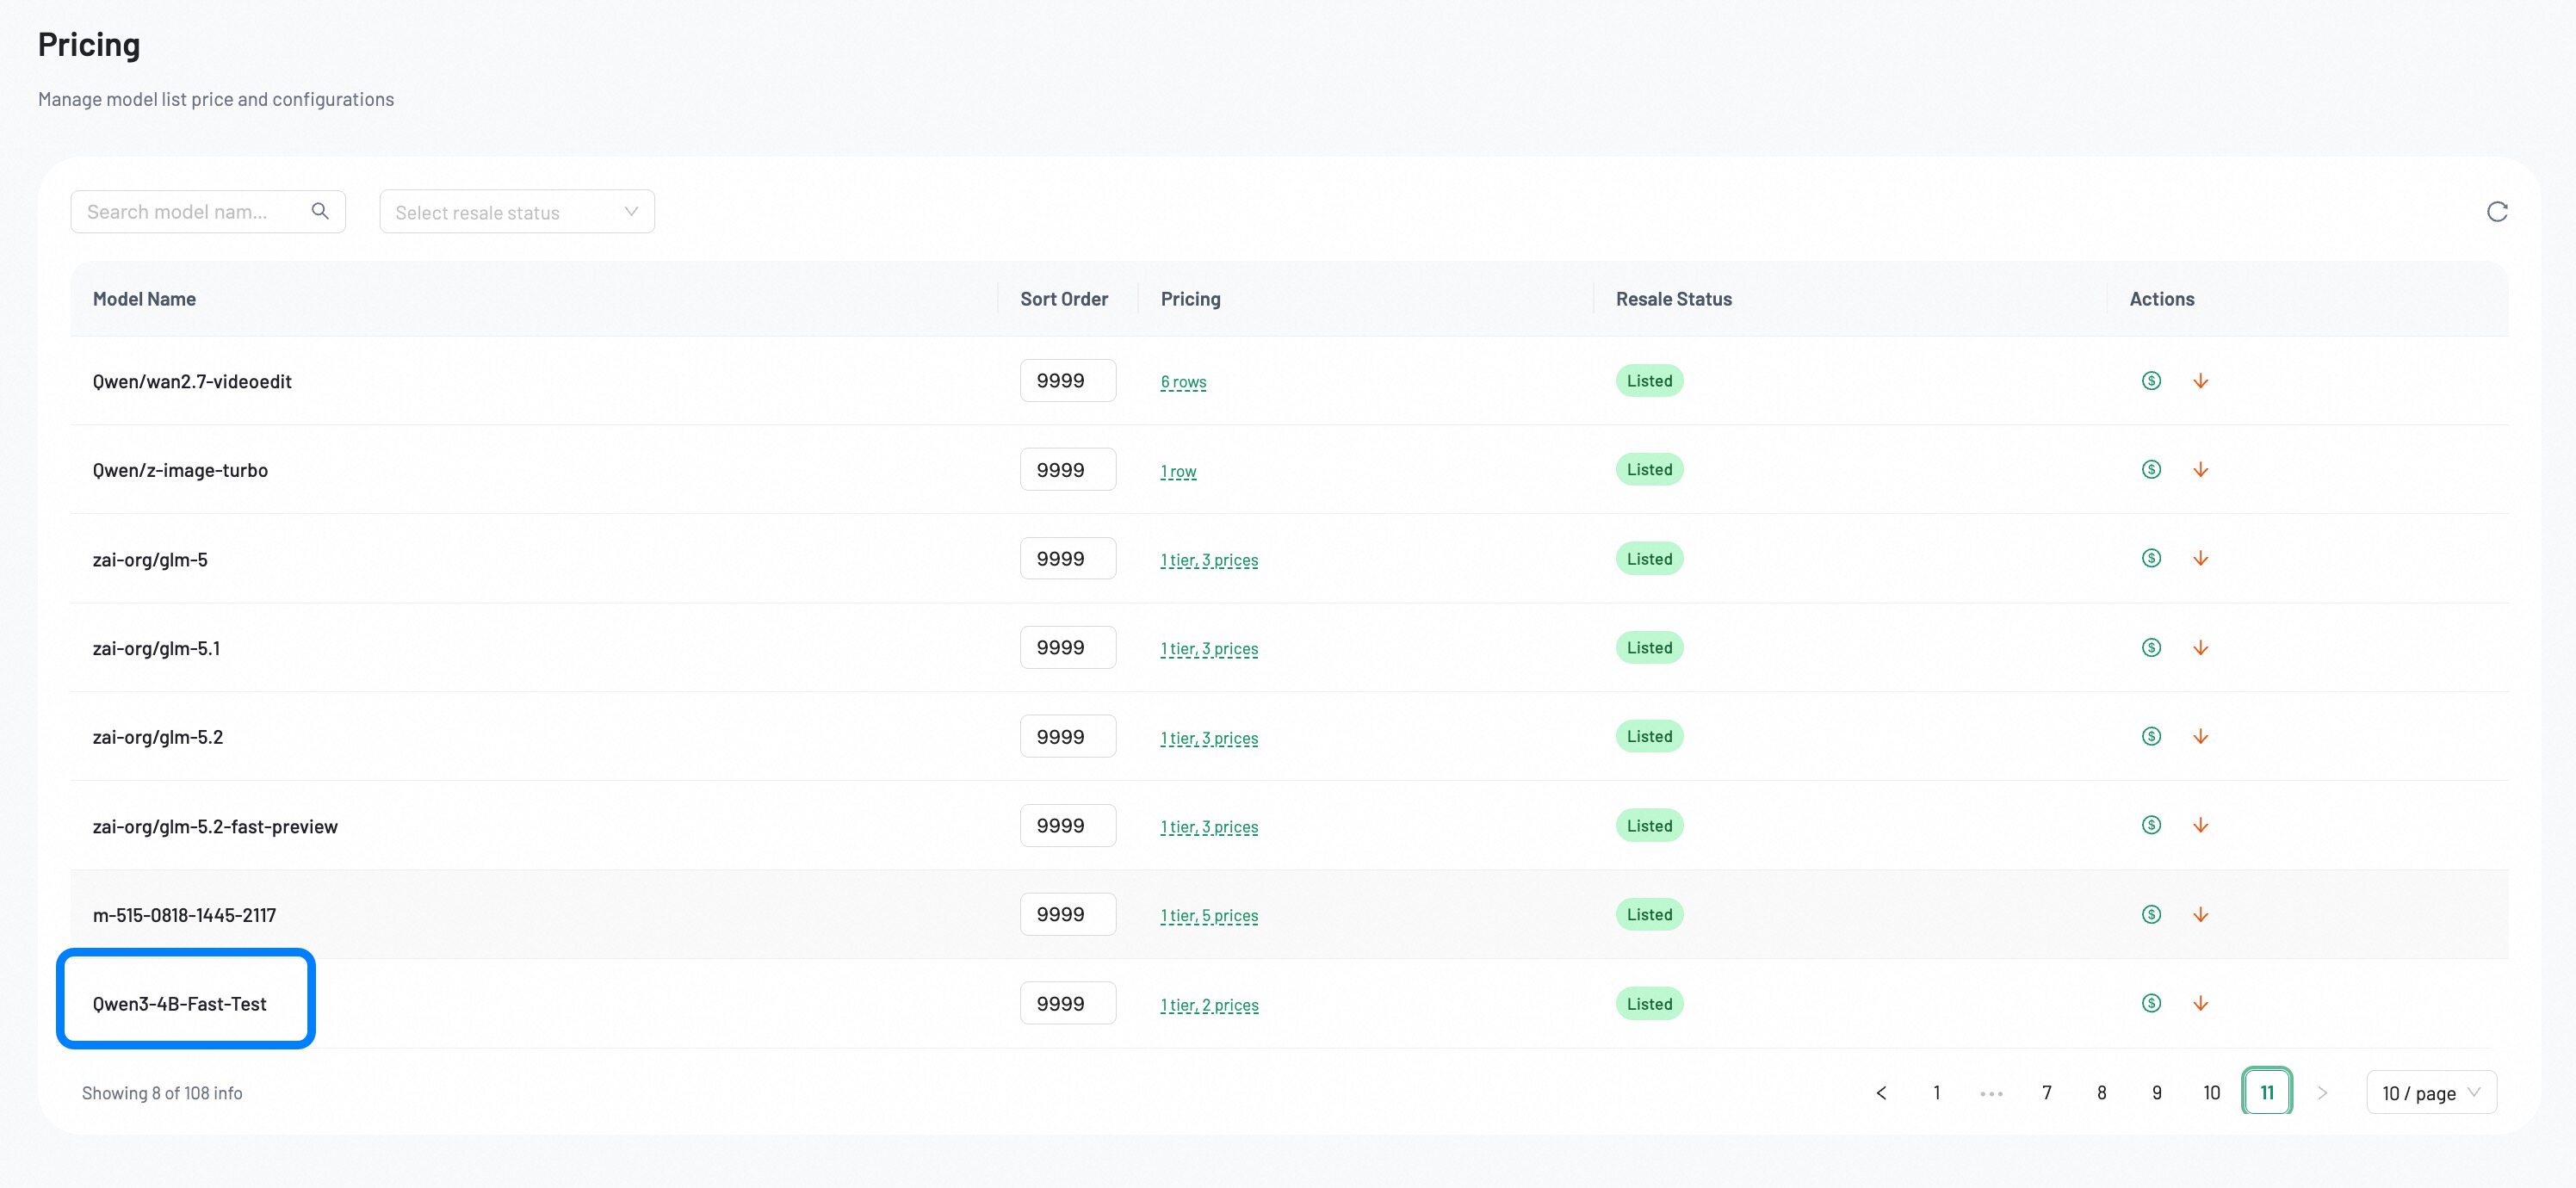Screen dimensions: 2576x1188
Task: Open 1 tier, 3 prices for zai-org/glm-5.1
Action: click(x=1209, y=648)
